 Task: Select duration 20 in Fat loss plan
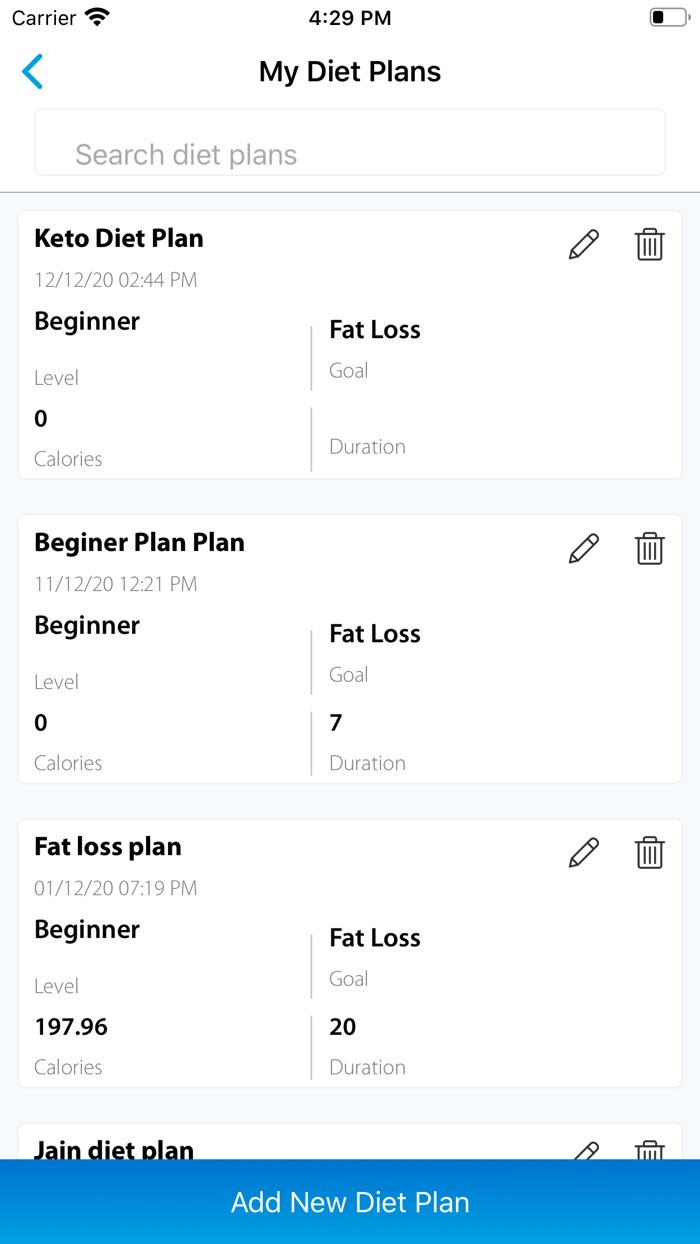click(x=343, y=1027)
